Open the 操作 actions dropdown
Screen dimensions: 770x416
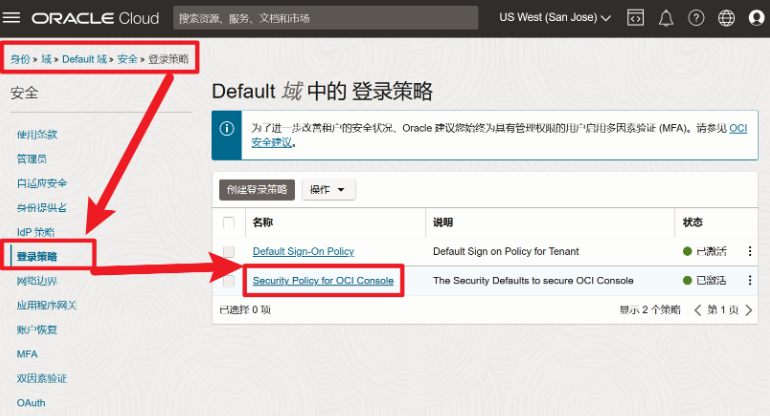328,190
